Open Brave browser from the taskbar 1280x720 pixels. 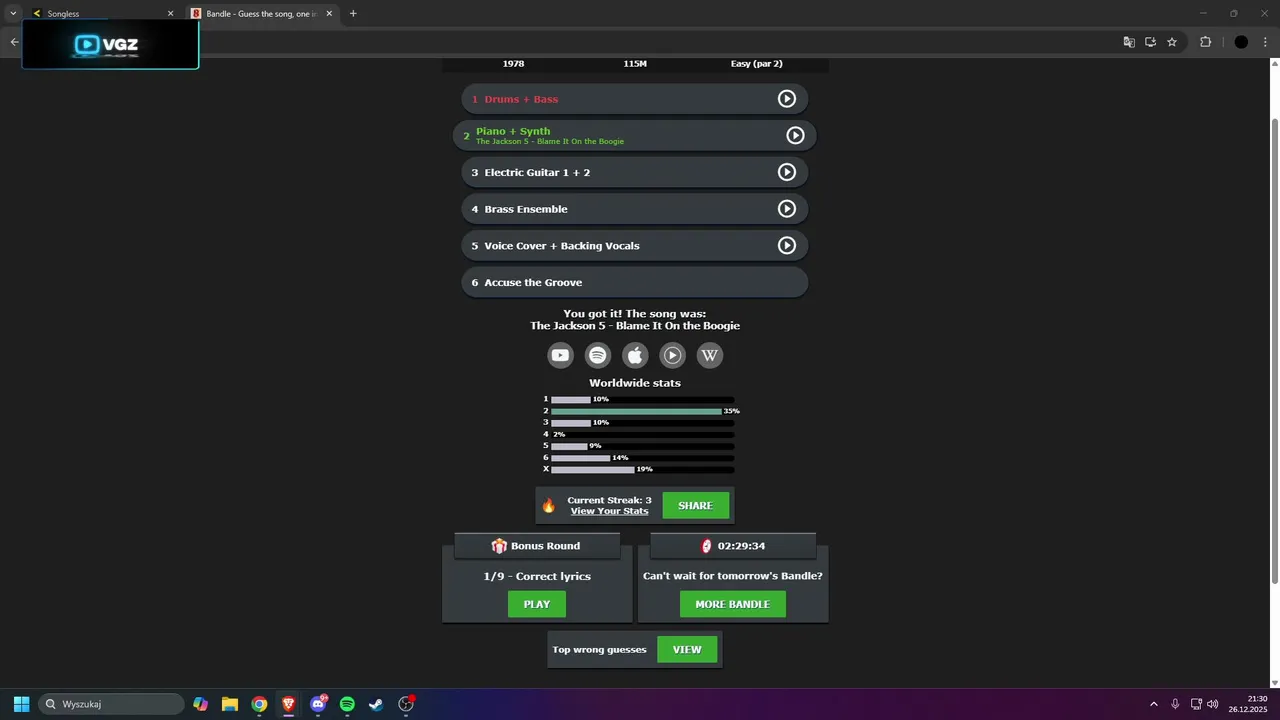288,704
